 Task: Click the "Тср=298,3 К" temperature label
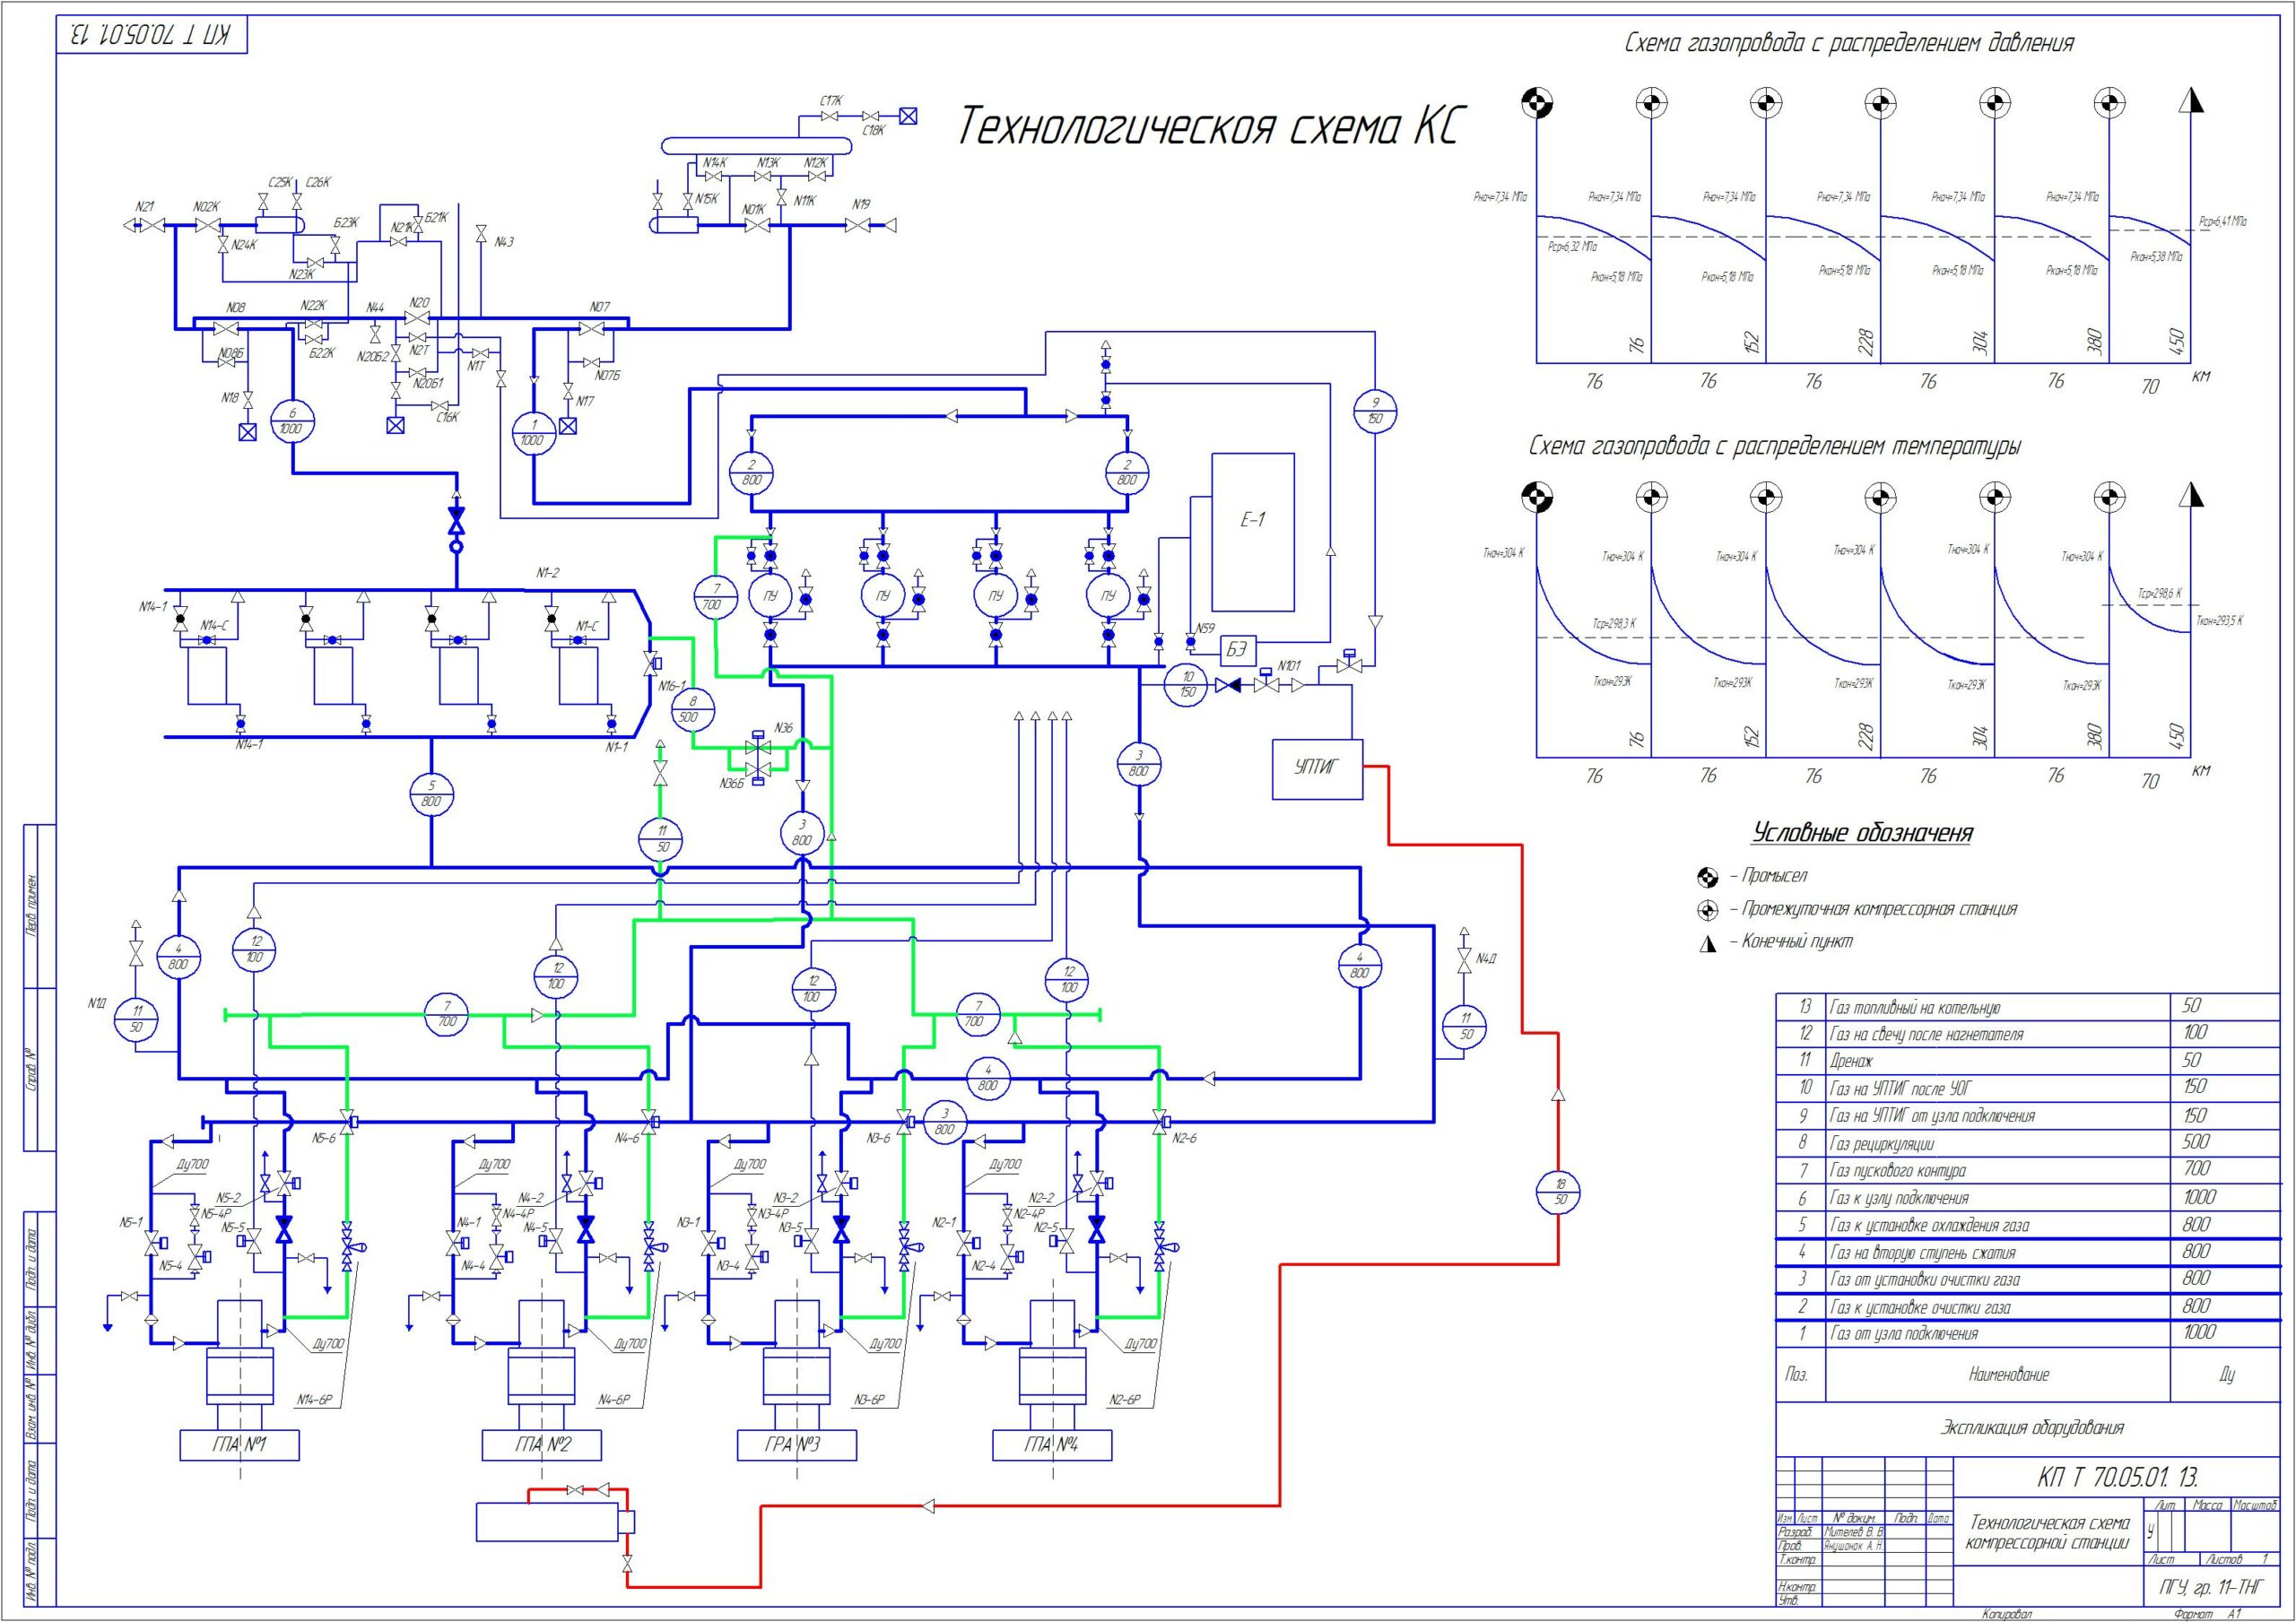coord(1614,624)
